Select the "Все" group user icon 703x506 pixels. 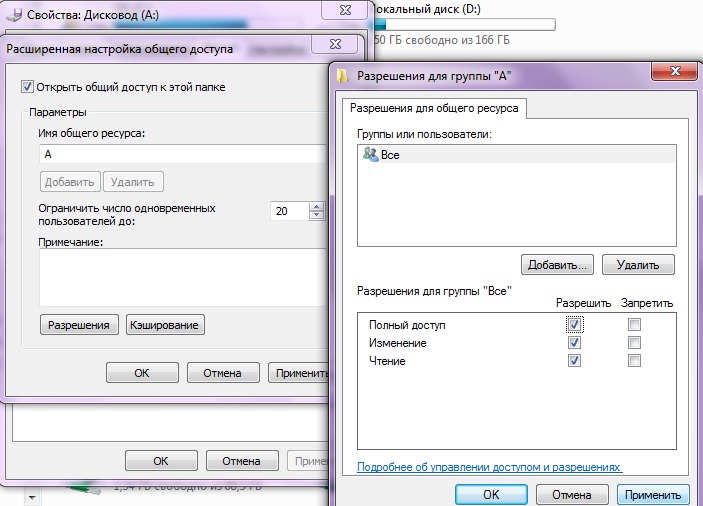tap(370, 154)
